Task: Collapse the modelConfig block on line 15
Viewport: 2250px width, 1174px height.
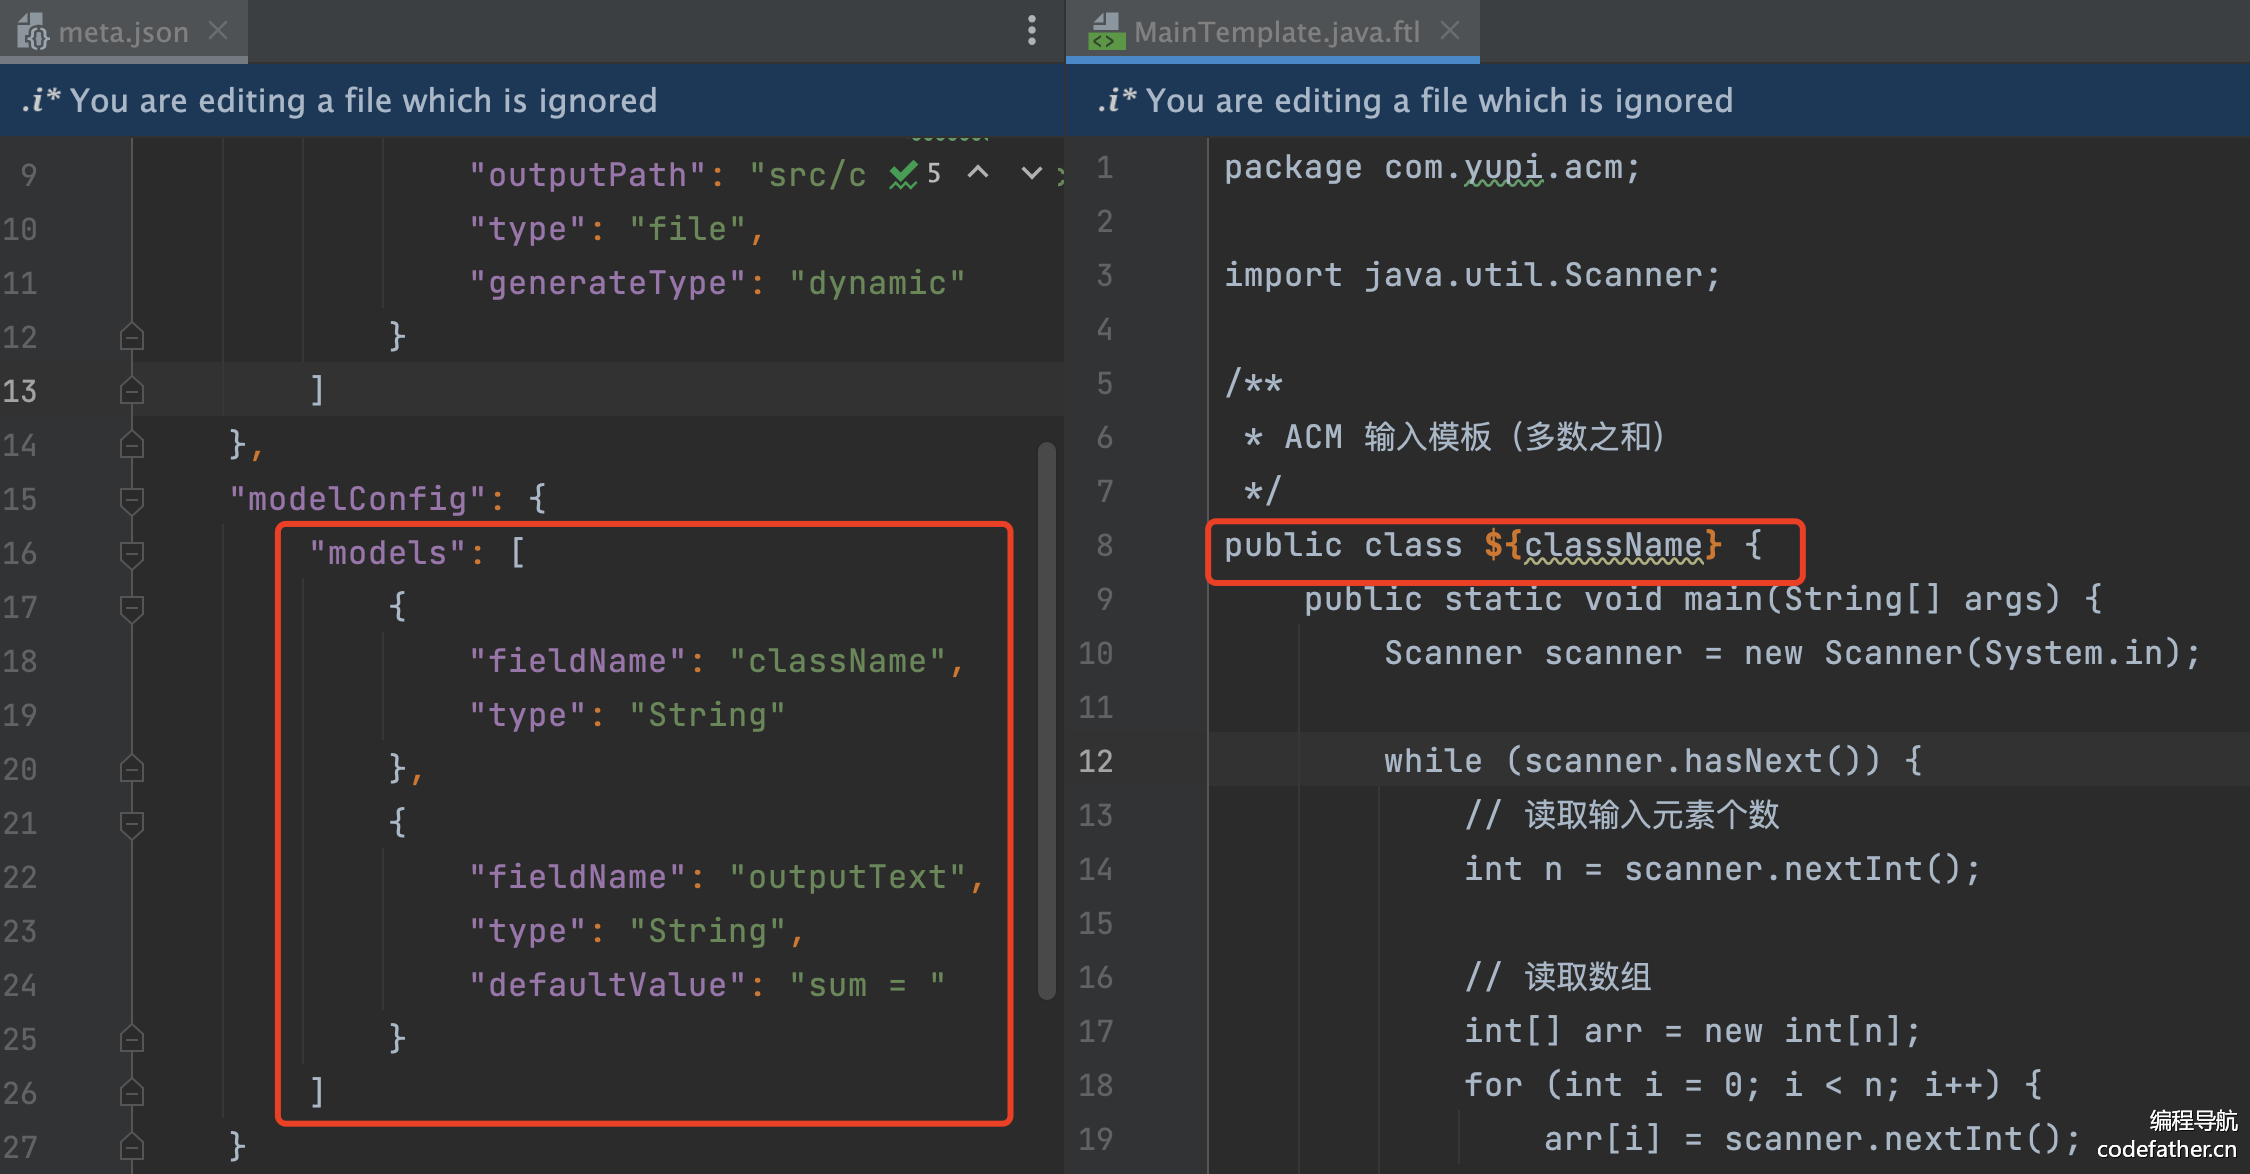Action: pos(131,498)
